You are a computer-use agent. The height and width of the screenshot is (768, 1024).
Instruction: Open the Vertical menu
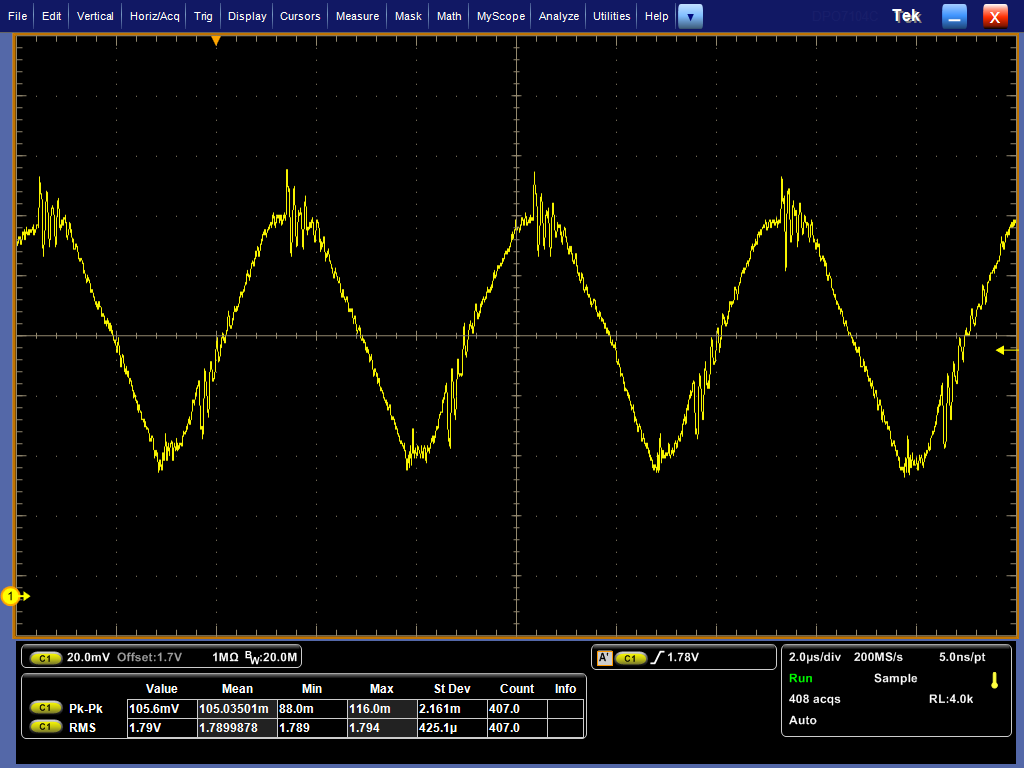[x=95, y=16]
